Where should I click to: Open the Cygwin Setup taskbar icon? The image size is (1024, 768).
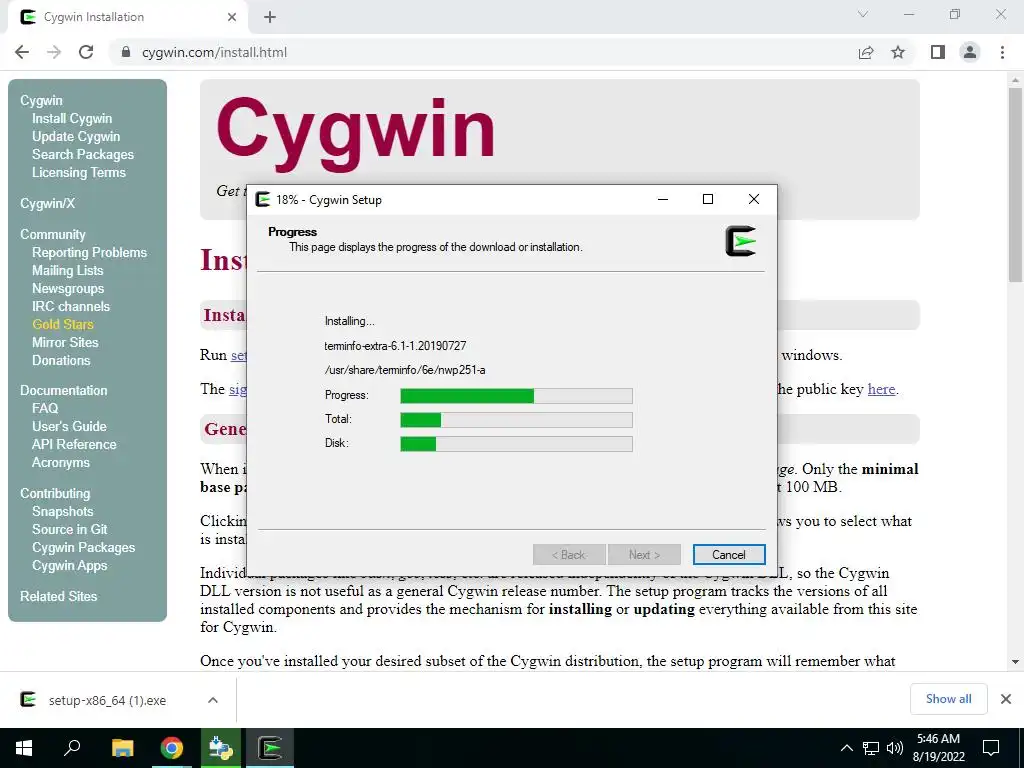click(x=270, y=748)
